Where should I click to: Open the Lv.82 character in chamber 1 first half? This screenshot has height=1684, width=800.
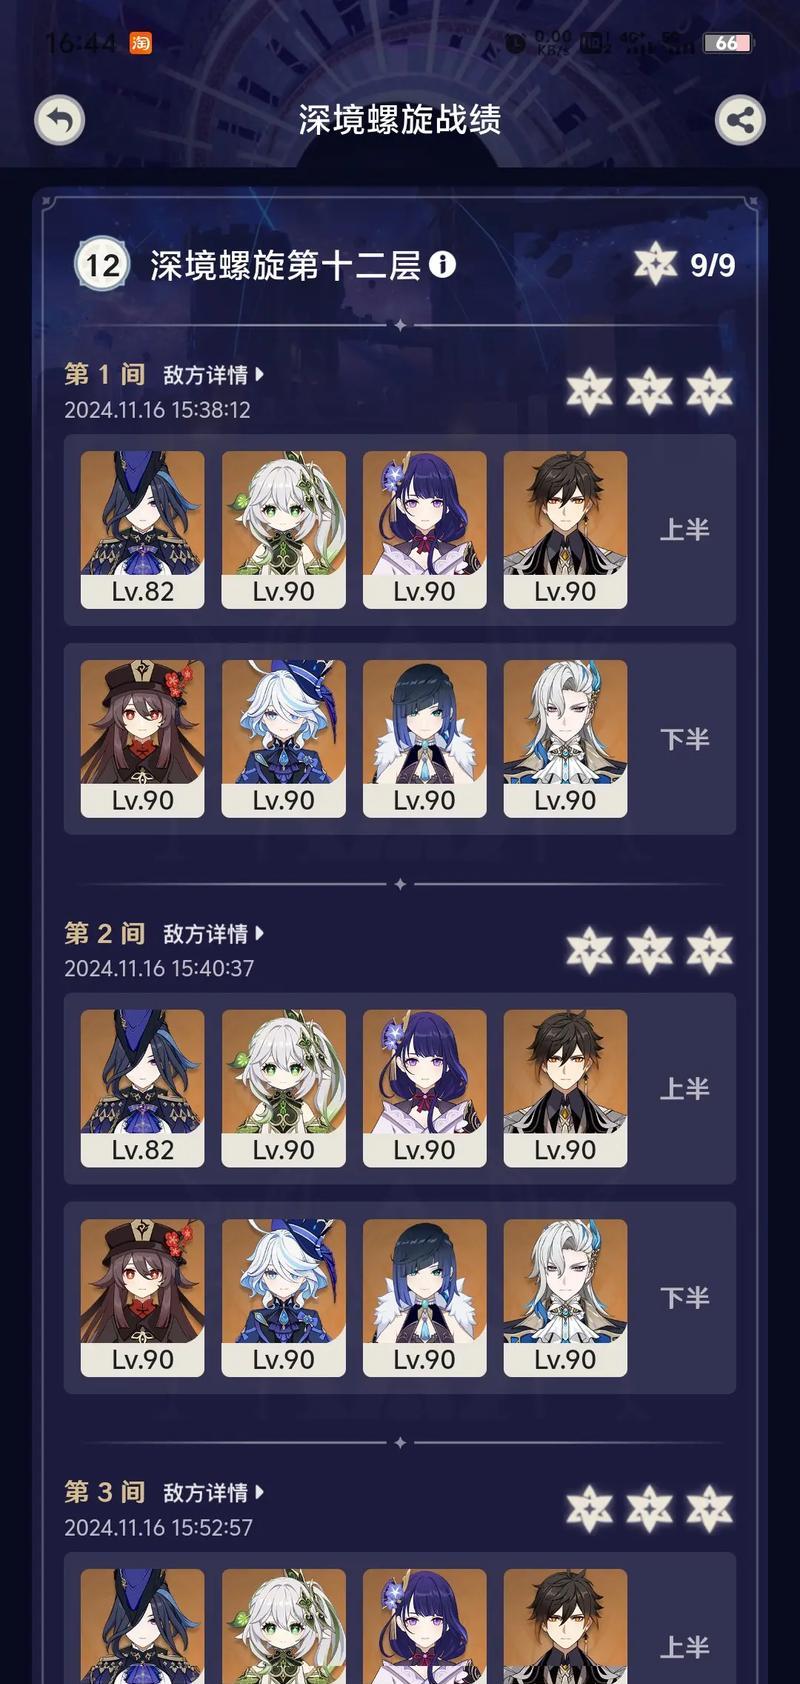[x=142, y=530]
